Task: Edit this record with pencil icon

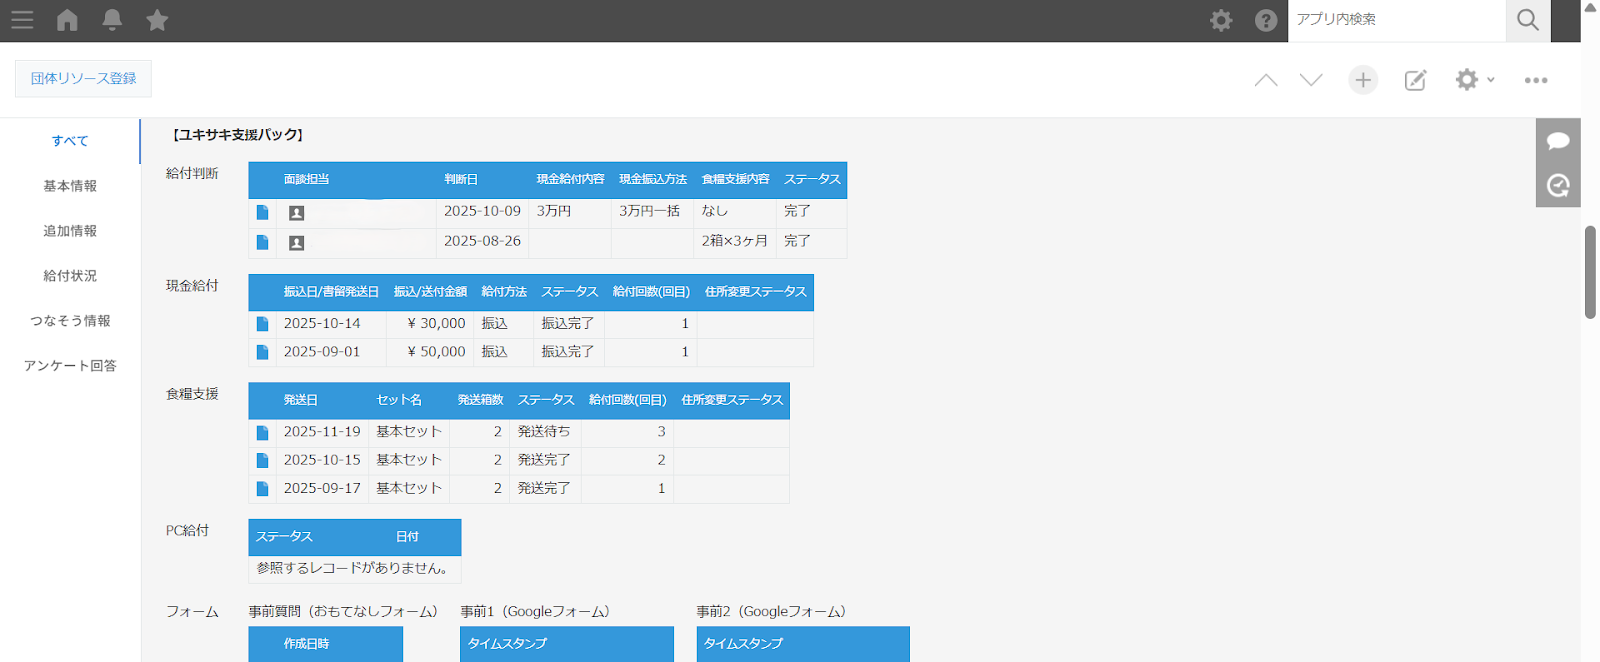Action: (x=1415, y=80)
